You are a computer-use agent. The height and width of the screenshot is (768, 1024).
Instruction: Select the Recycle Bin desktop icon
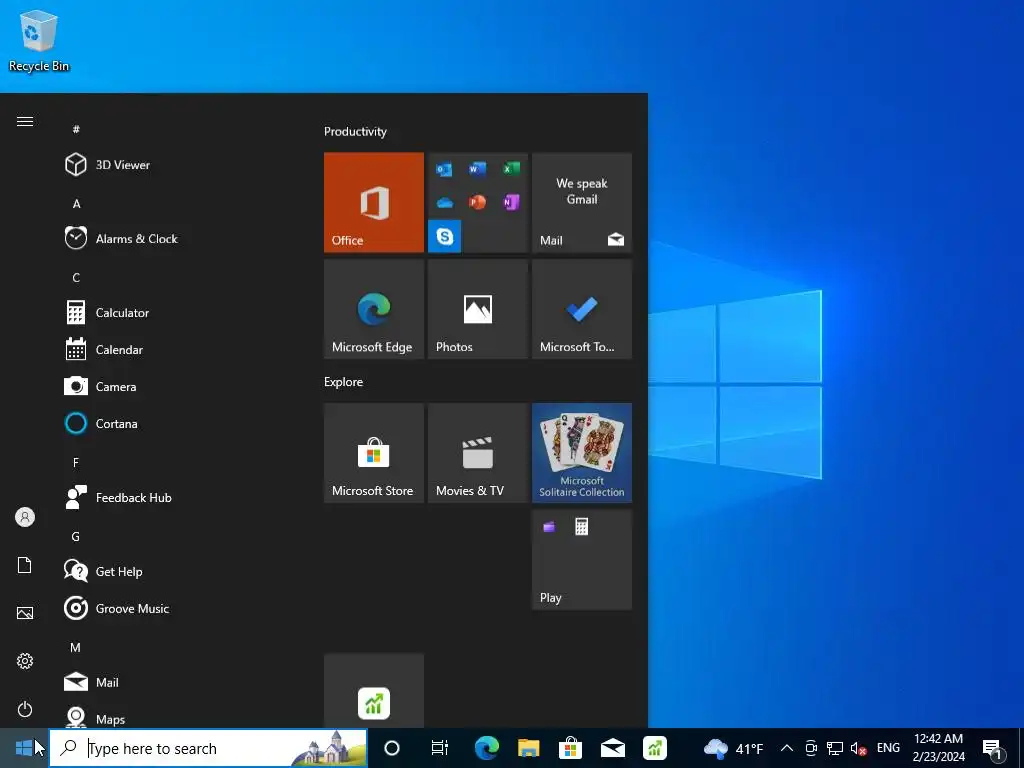[x=39, y=41]
